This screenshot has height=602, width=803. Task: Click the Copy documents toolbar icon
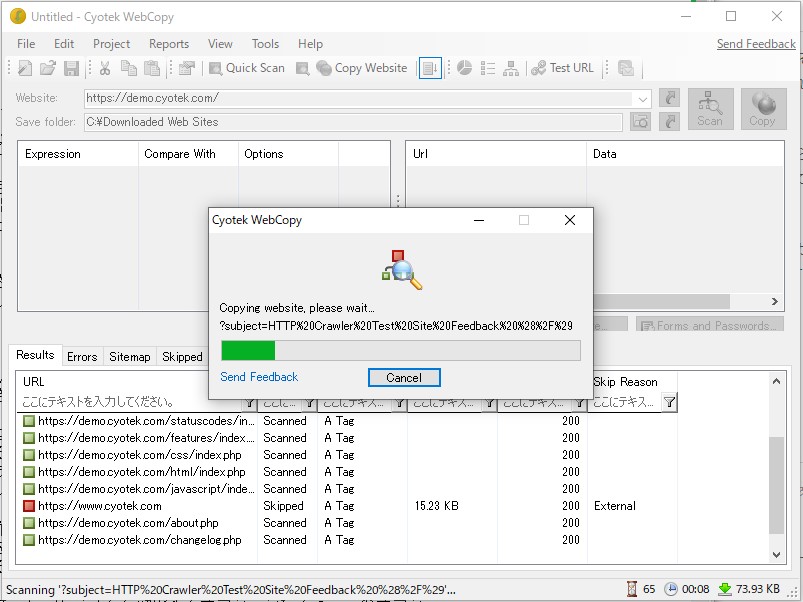click(129, 68)
